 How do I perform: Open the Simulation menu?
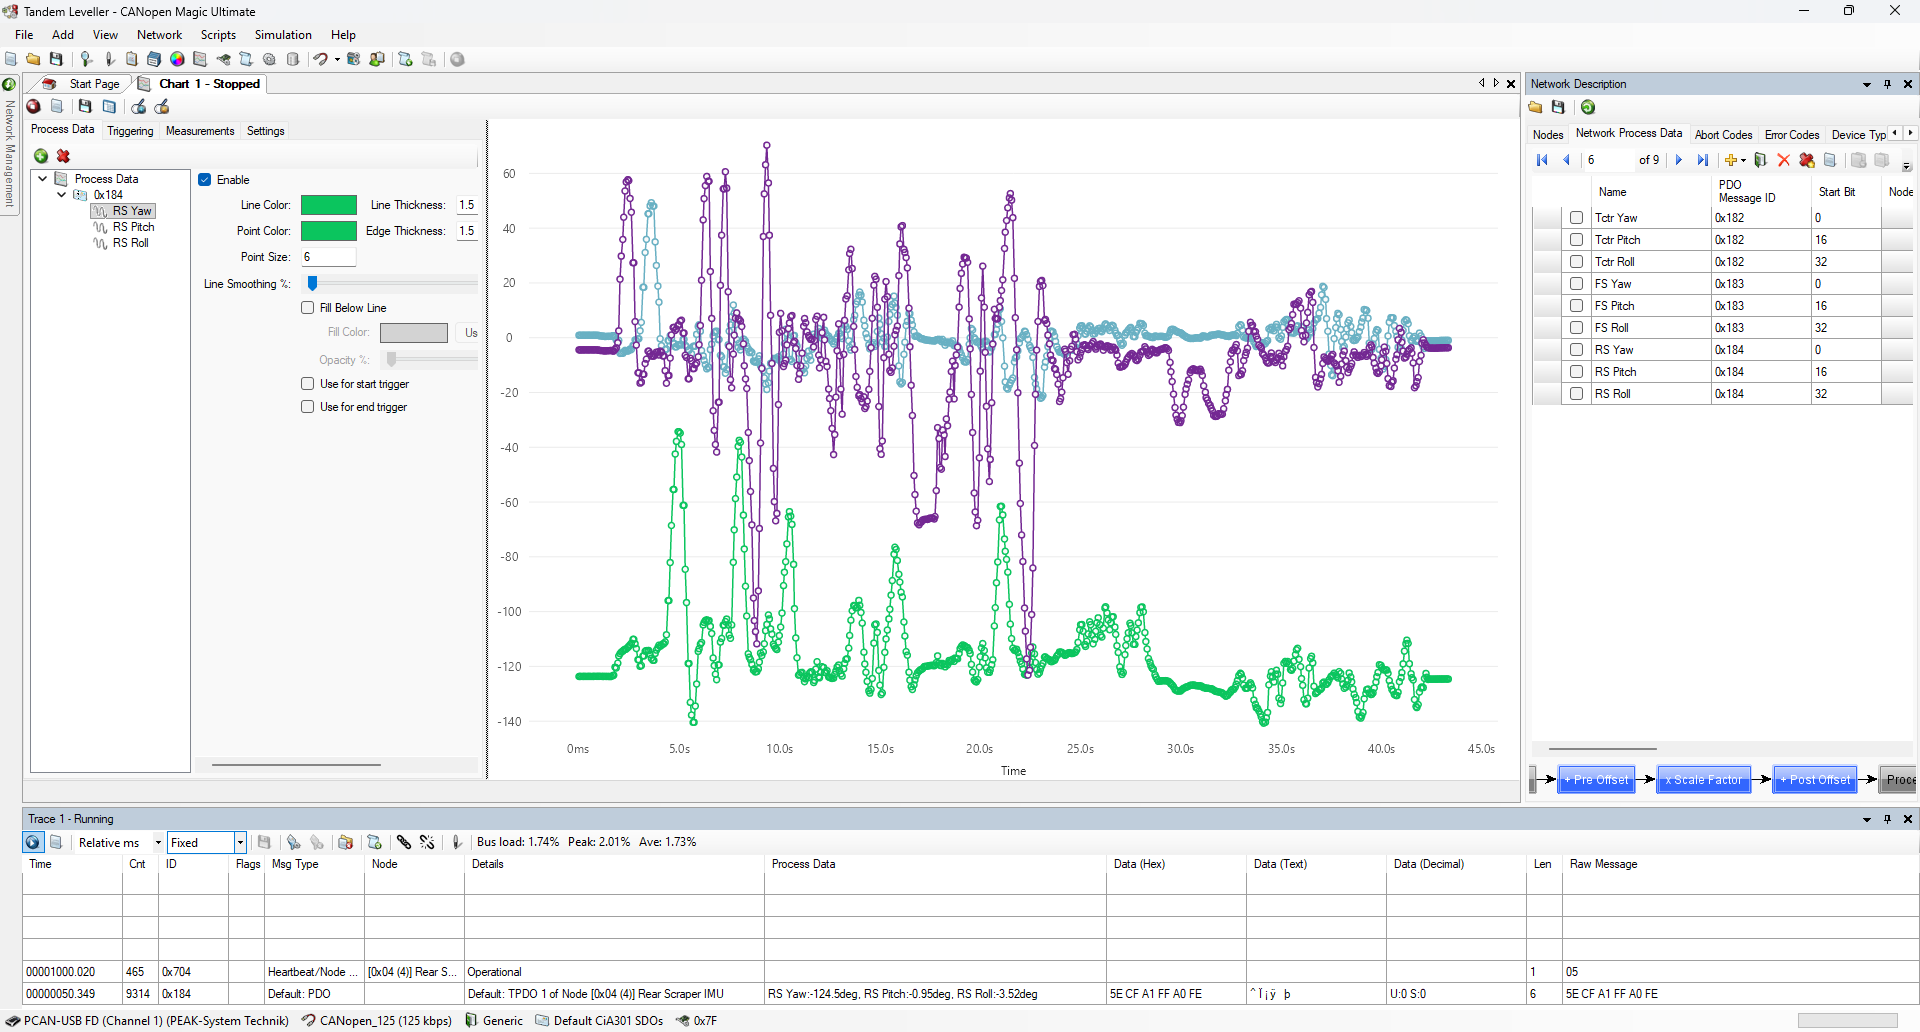click(x=283, y=35)
